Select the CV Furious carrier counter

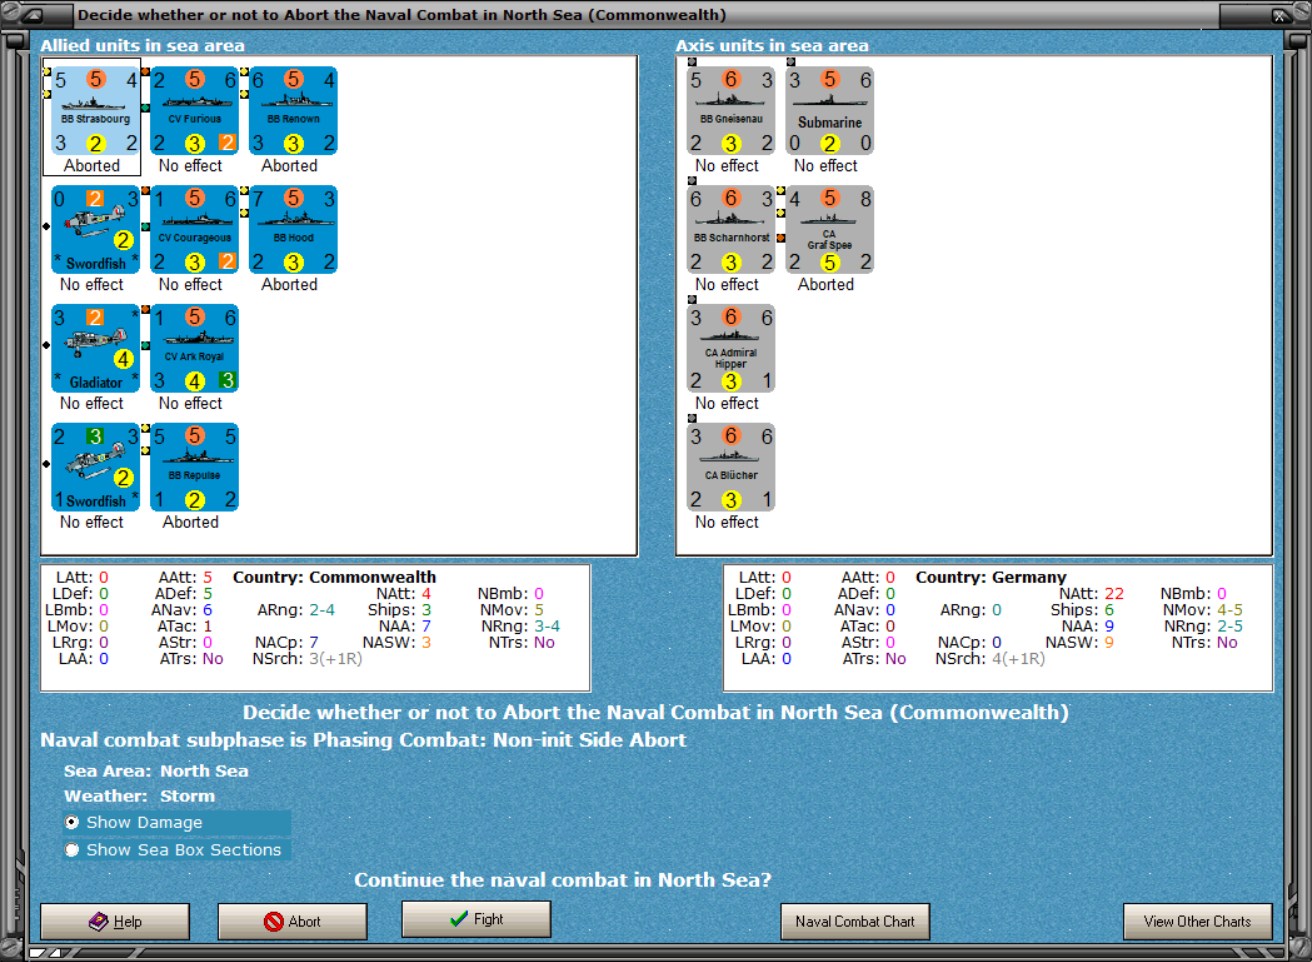[195, 111]
